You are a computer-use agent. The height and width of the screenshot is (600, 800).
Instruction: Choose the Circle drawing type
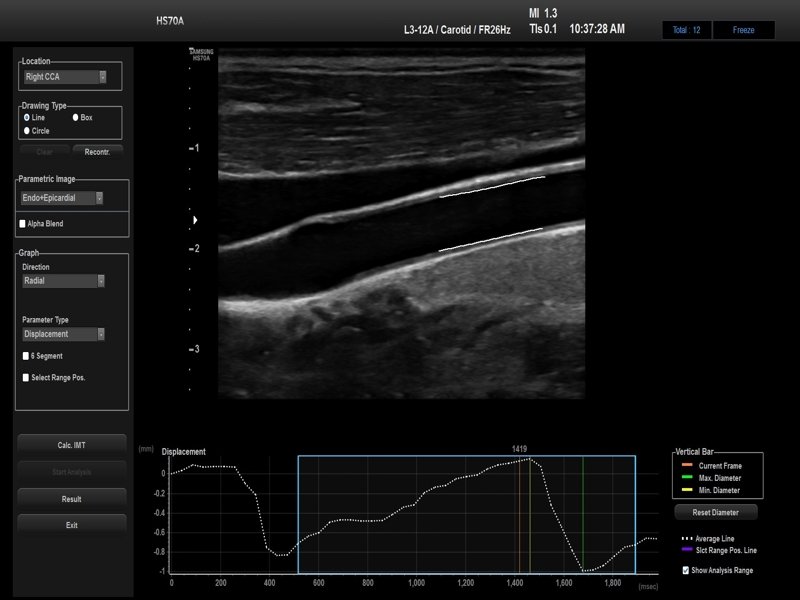pos(26,130)
